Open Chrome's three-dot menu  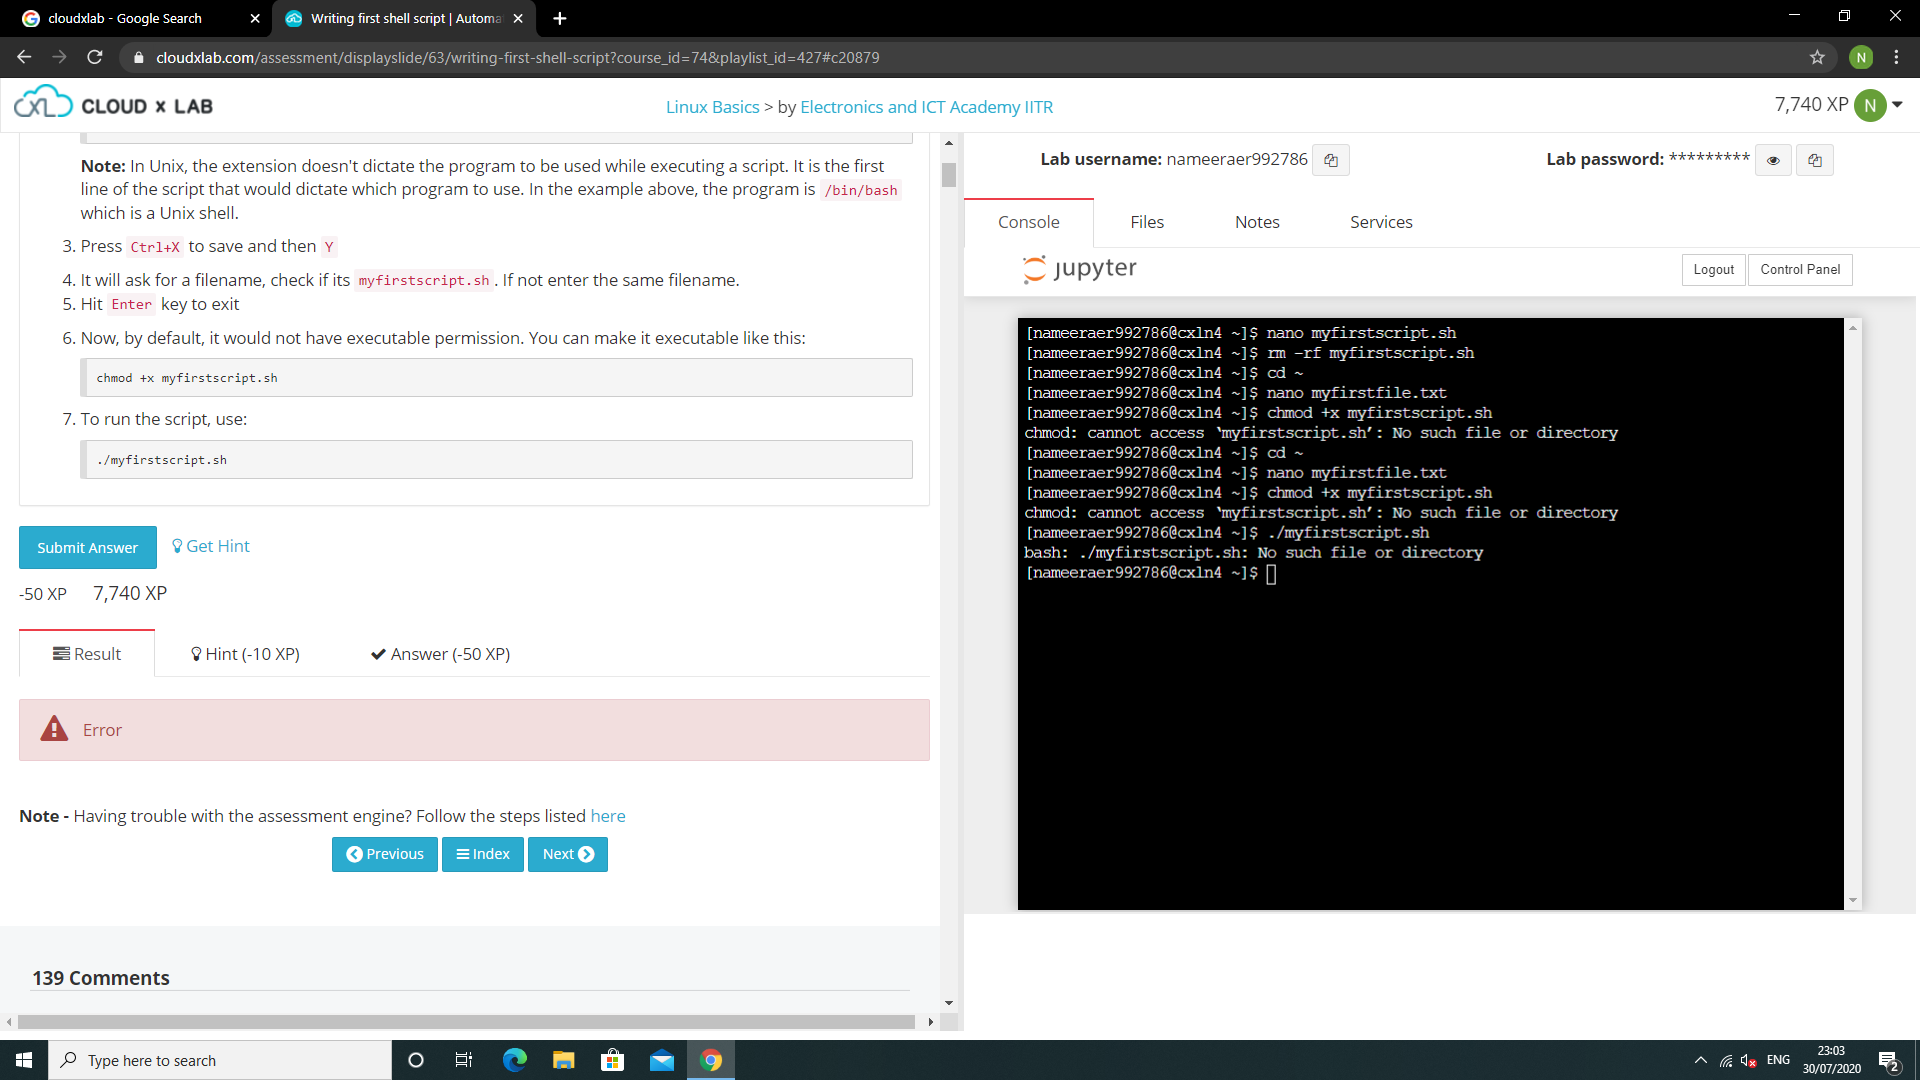[1896, 57]
